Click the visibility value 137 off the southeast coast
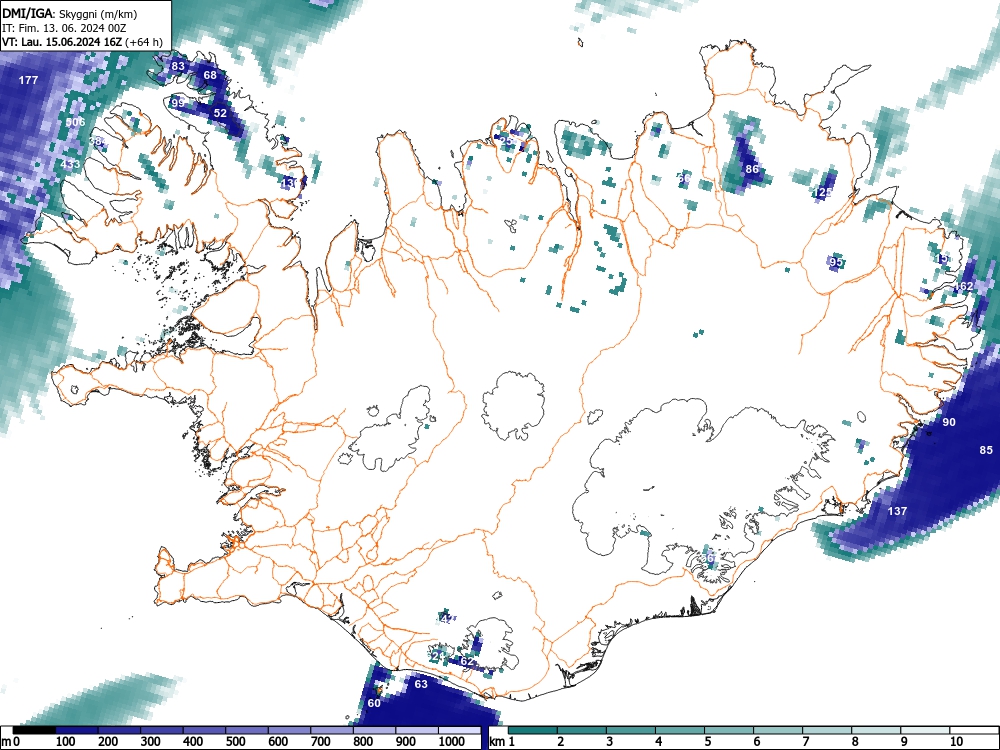1000x750 pixels. tap(897, 511)
